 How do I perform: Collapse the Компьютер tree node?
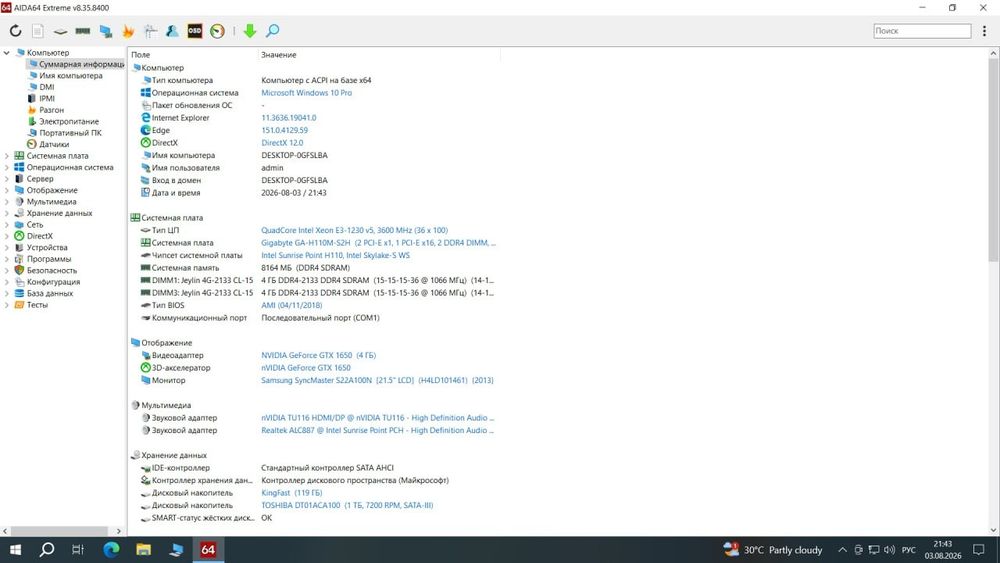(x=6, y=52)
